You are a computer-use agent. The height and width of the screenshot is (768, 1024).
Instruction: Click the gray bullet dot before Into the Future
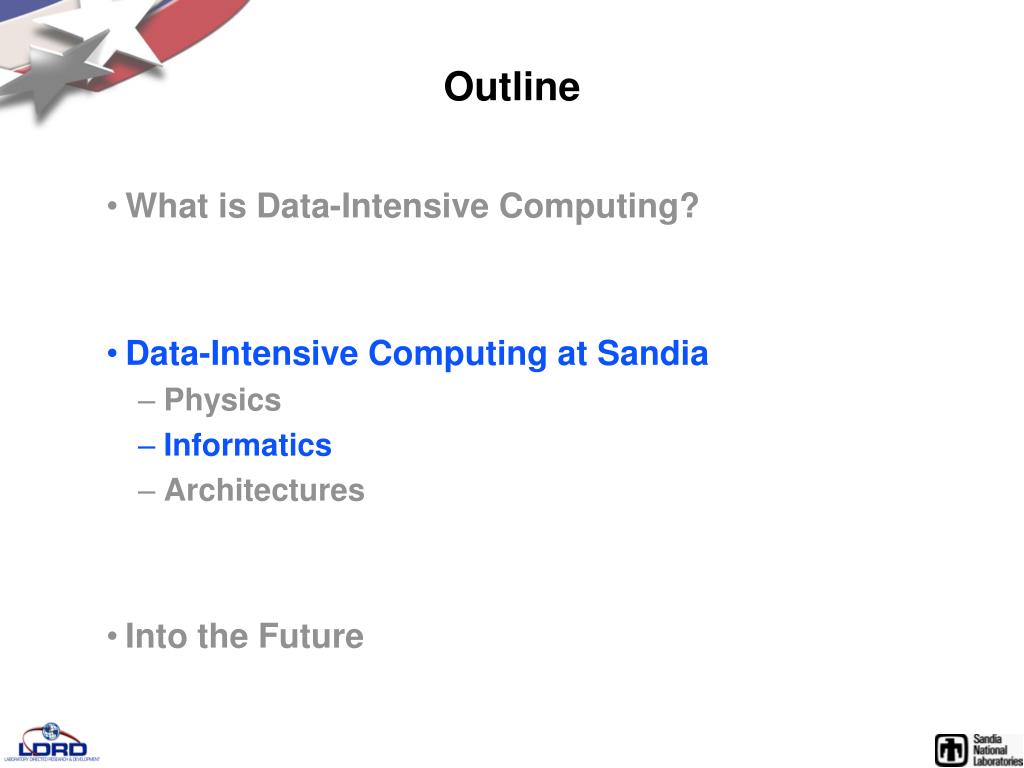[112, 636]
